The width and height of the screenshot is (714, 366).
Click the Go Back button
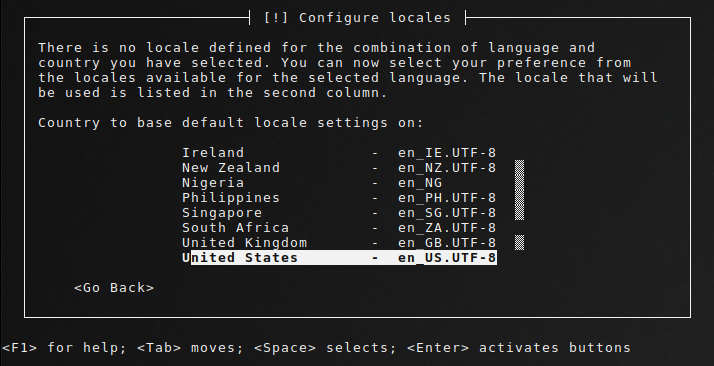tap(114, 288)
